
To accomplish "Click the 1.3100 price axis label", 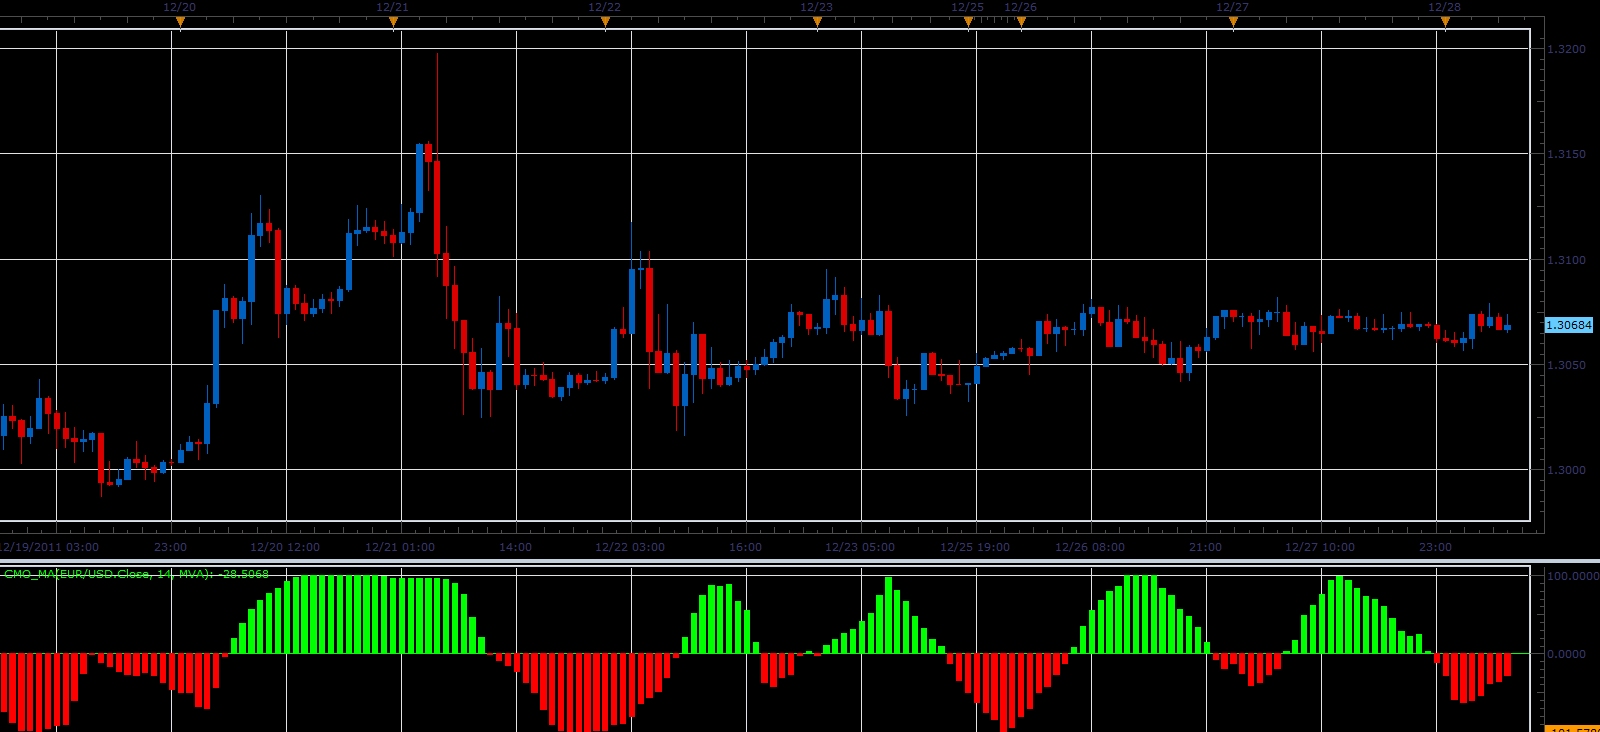I will click(x=1566, y=260).
